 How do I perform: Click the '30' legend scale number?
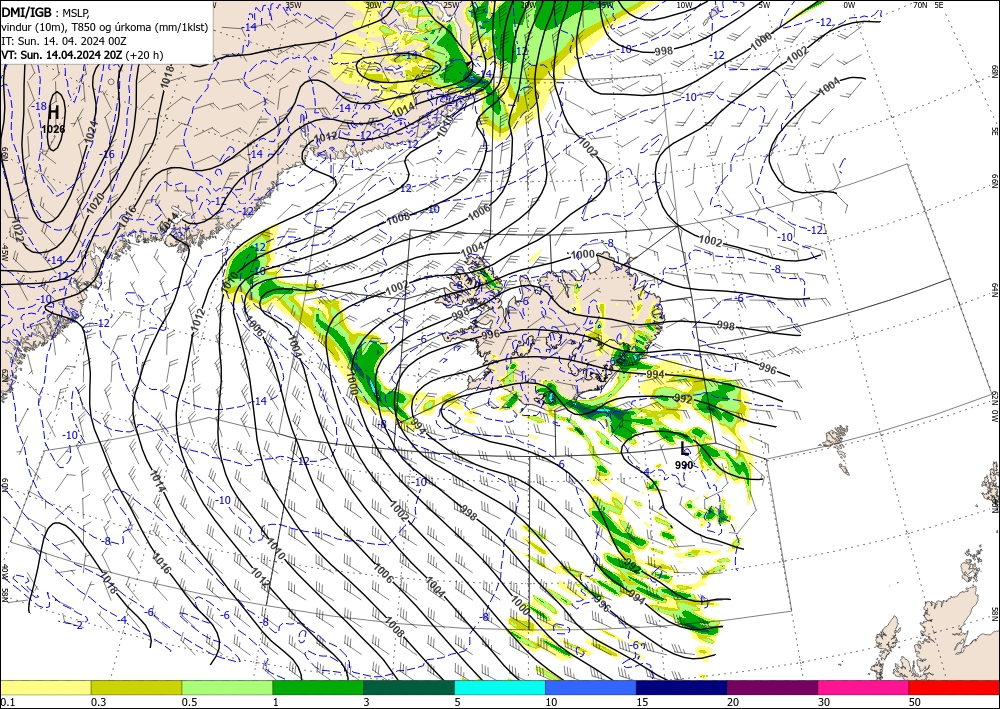[824, 702]
